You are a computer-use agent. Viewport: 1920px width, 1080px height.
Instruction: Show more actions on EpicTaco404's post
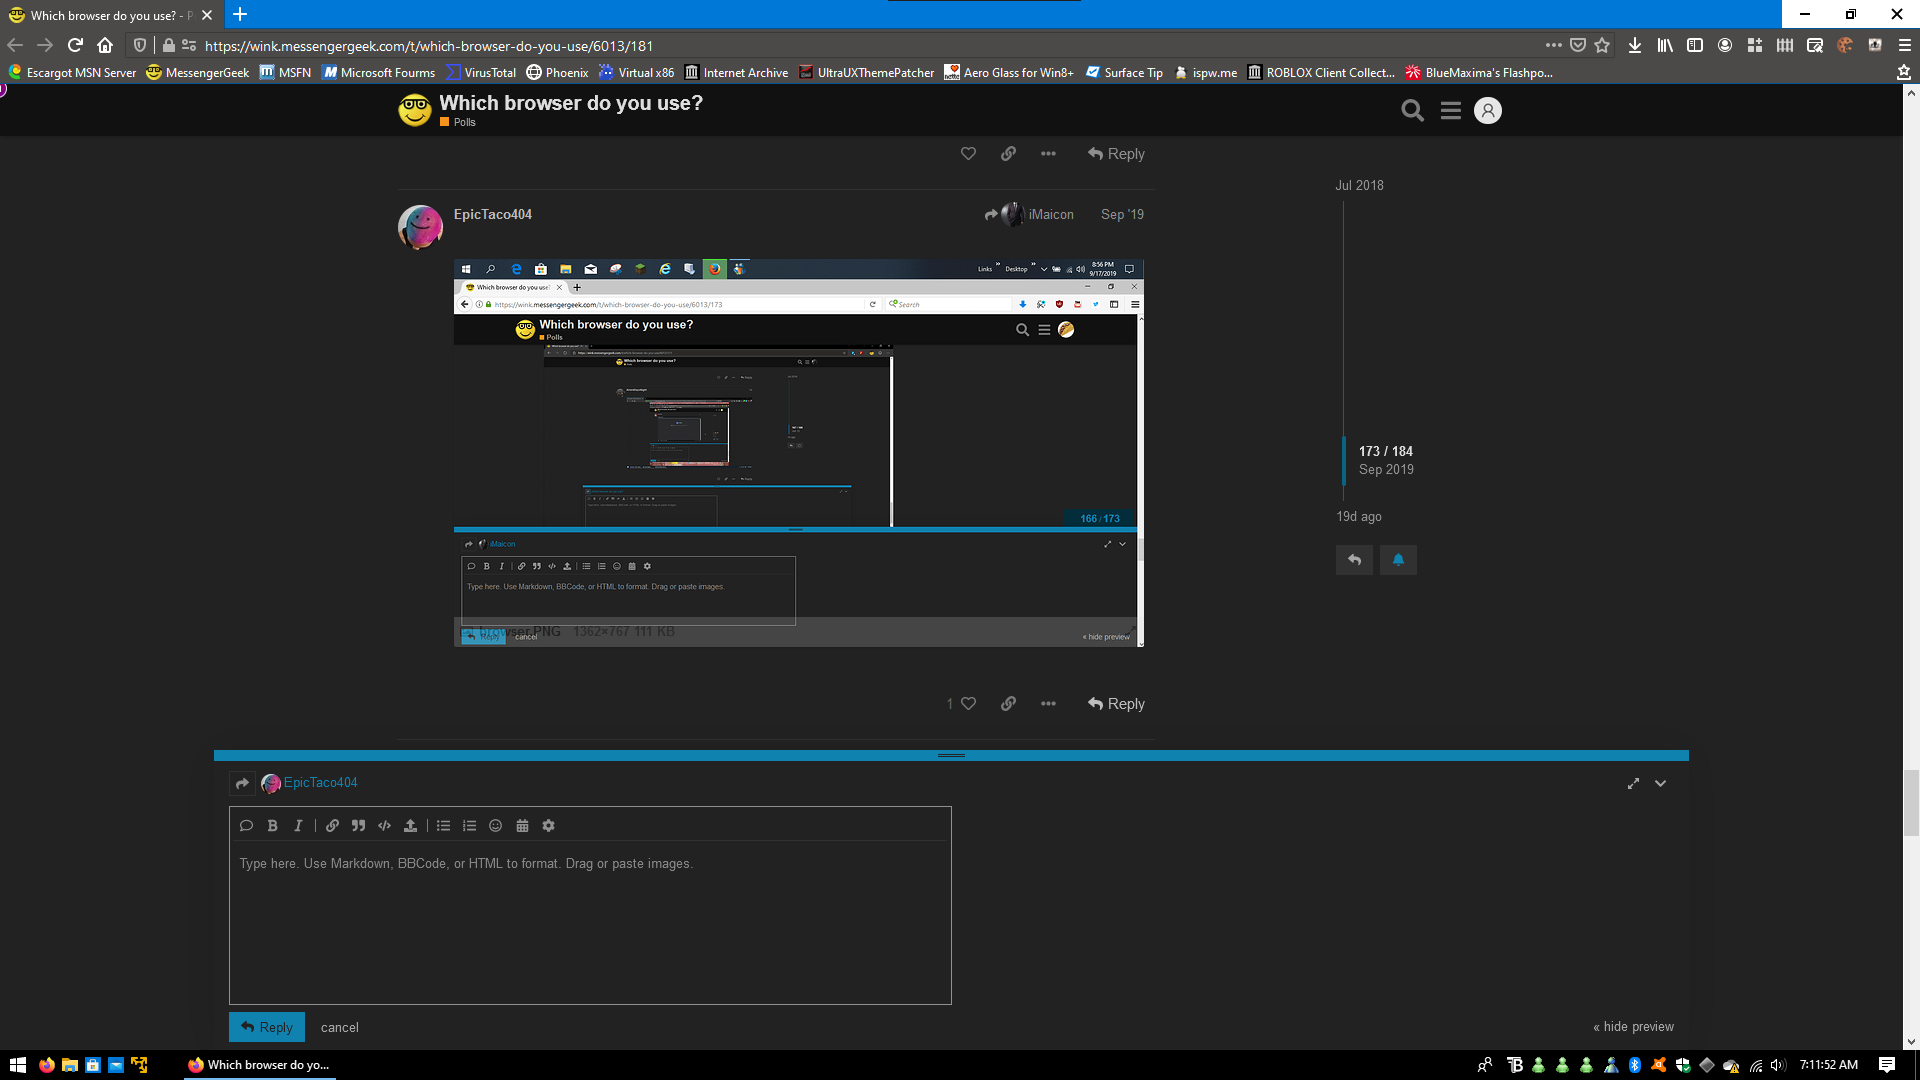coord(1048,704)
